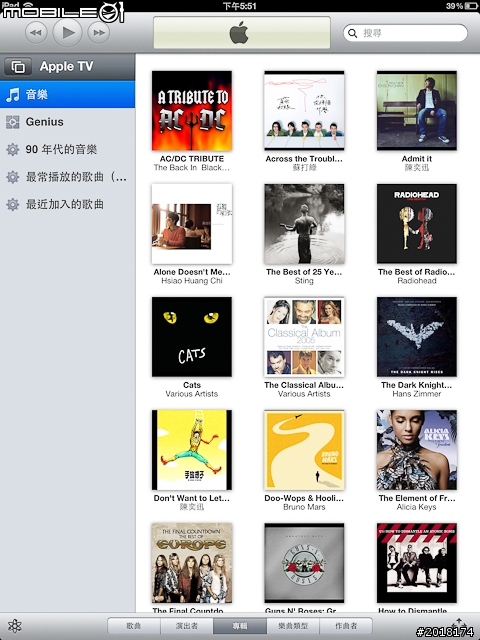480x640 pixels.
Task: Switch to the 專輯 tab
Action: pos(240,626)
